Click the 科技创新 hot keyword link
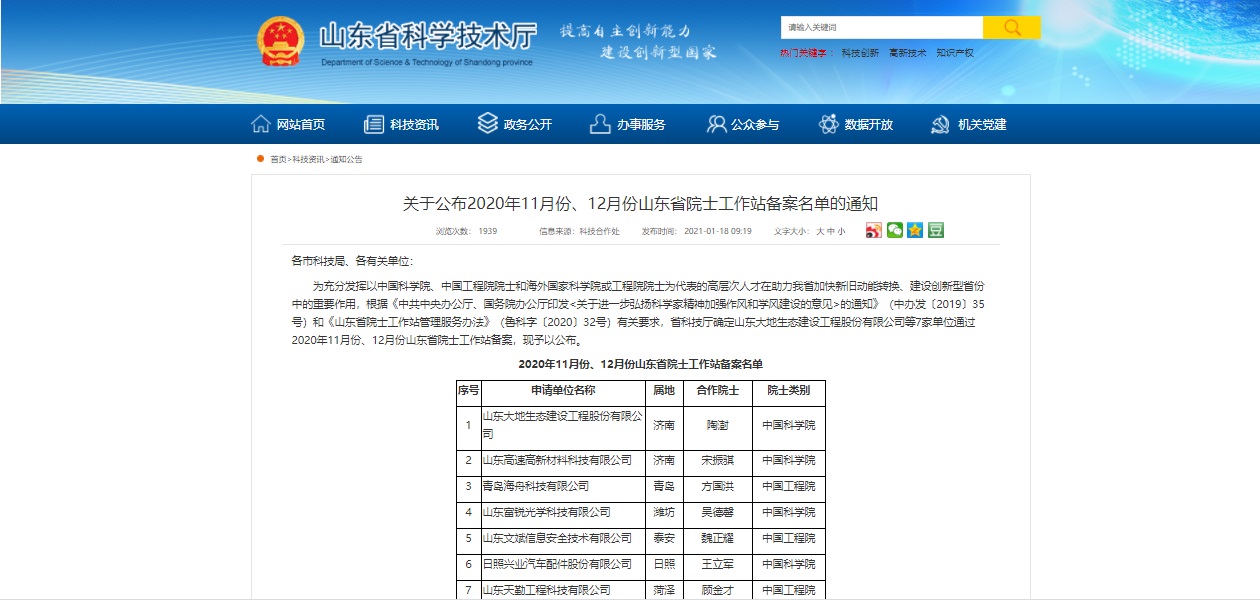 (862, 52)
